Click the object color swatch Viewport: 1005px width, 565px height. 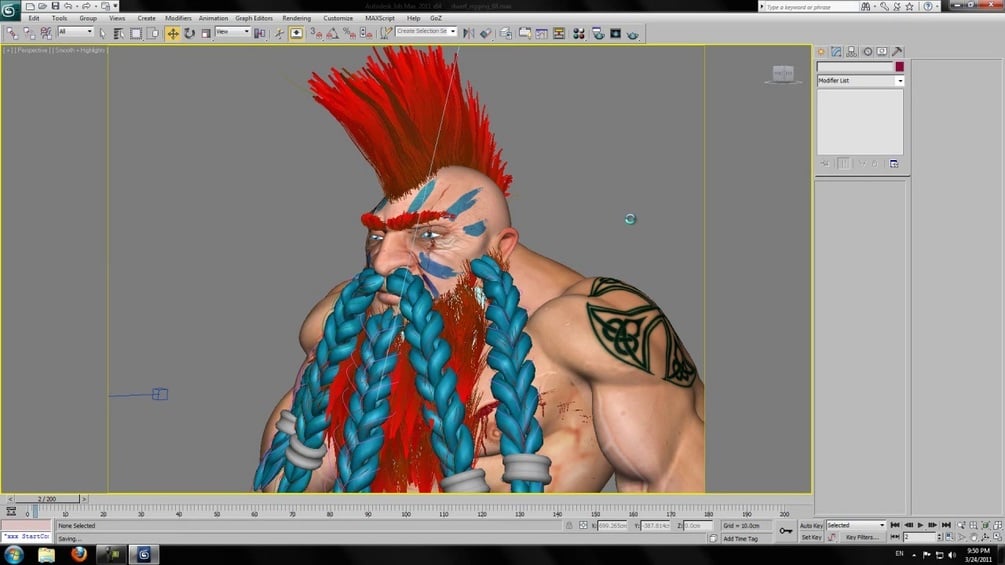(x=900, y=67)
